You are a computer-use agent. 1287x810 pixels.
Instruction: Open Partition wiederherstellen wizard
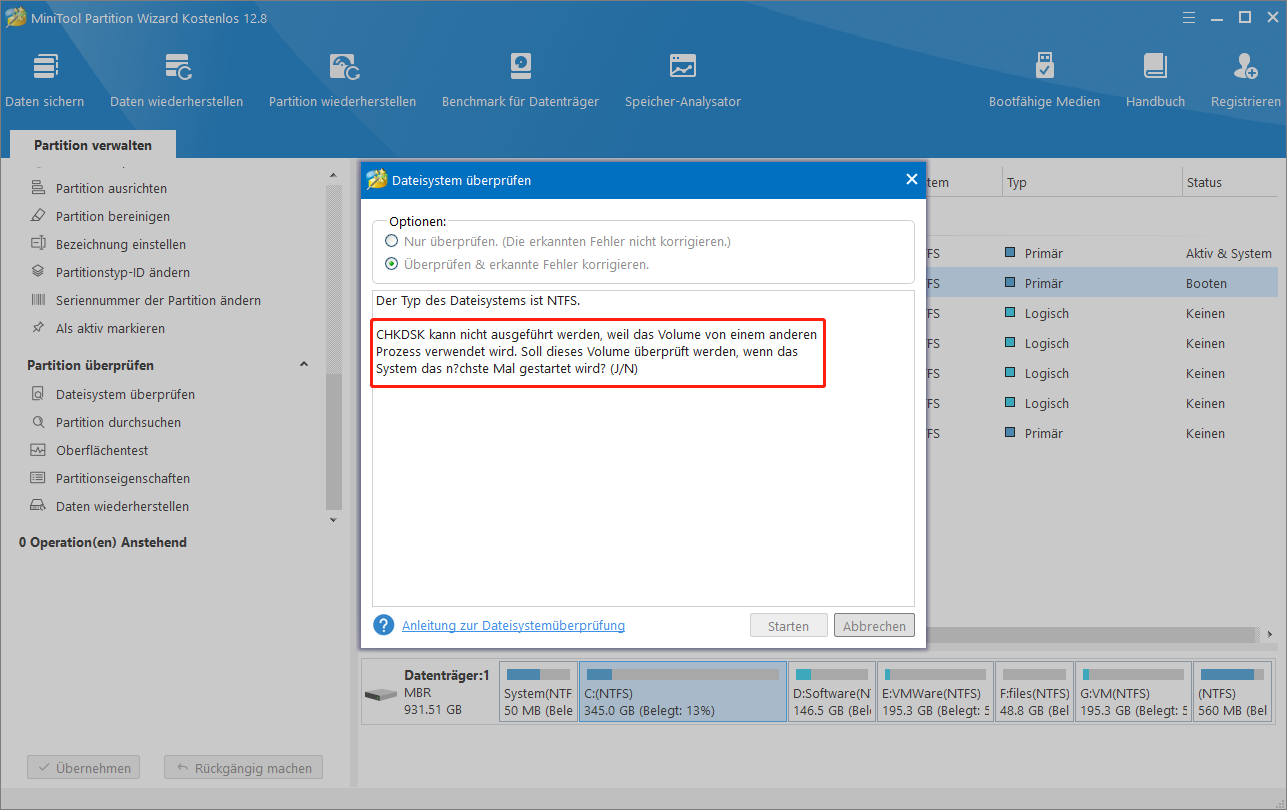(x=342, y=80)
